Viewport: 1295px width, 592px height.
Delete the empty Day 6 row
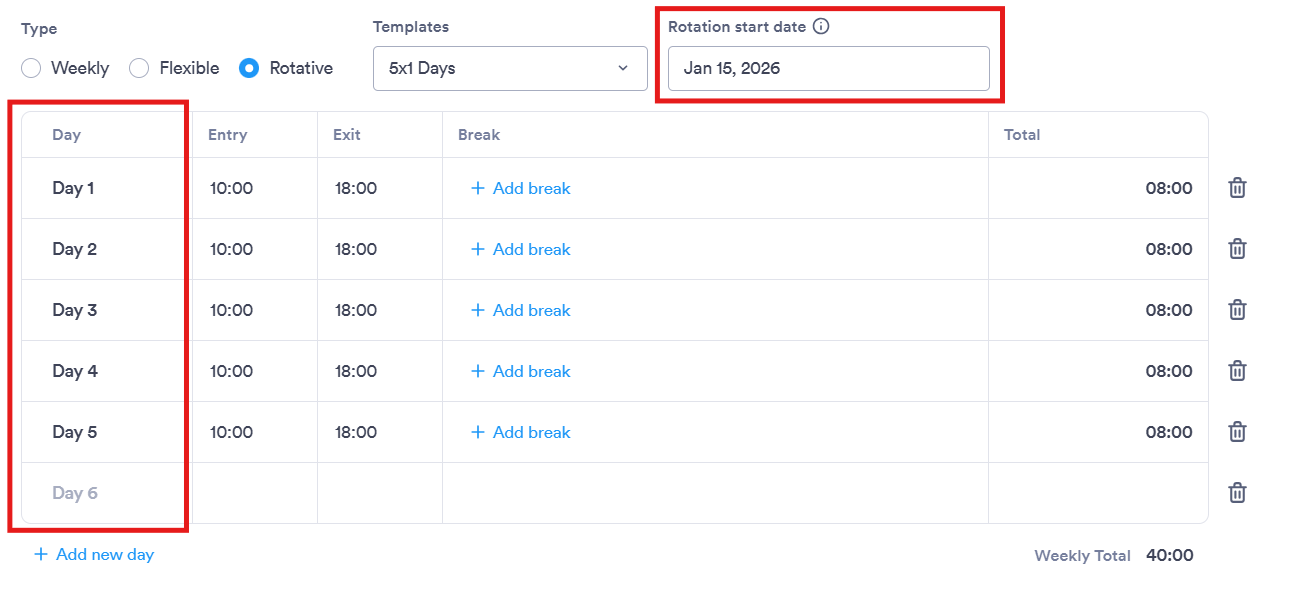1237,492
